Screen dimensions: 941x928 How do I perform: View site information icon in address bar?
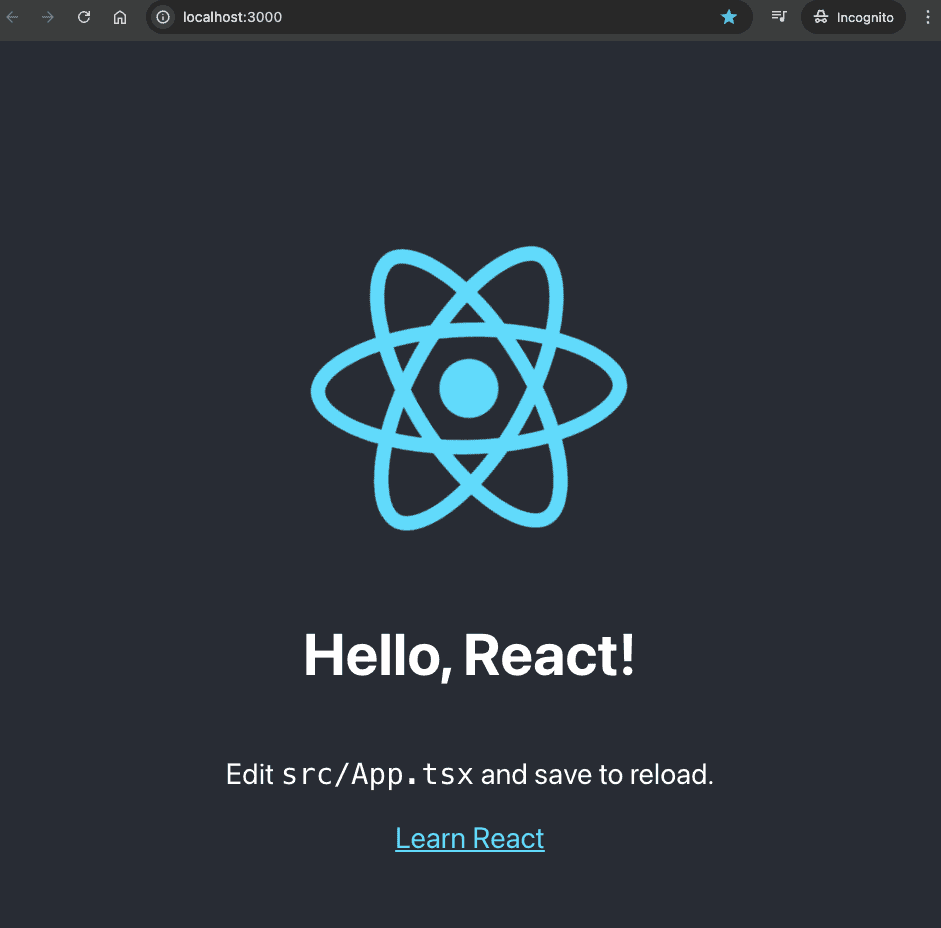click(163, 17)
